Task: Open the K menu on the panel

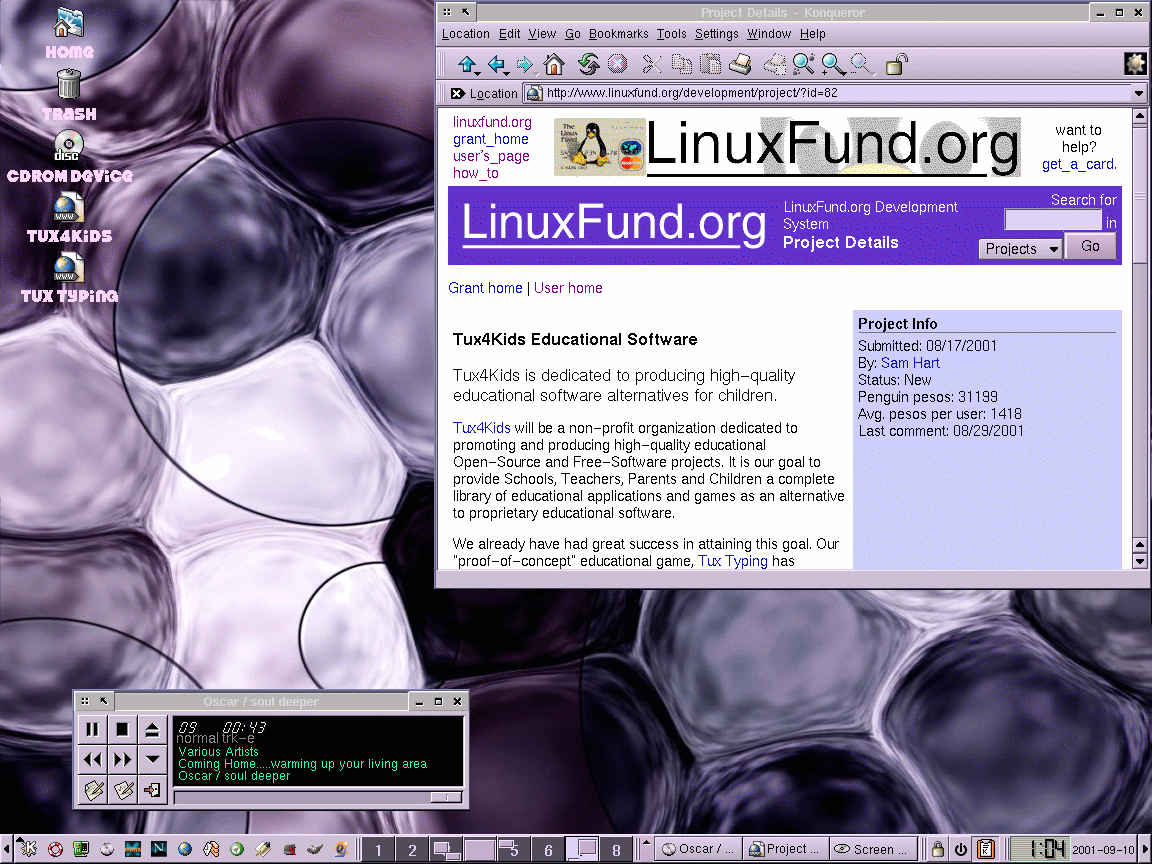Action: 27,849
